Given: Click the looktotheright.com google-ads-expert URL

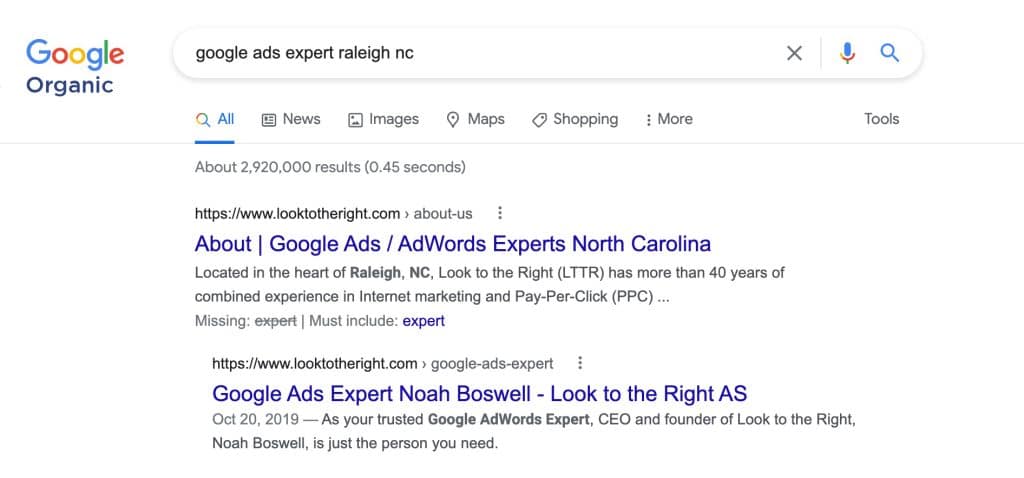Looking at the screenshot, I should point(382,363).
